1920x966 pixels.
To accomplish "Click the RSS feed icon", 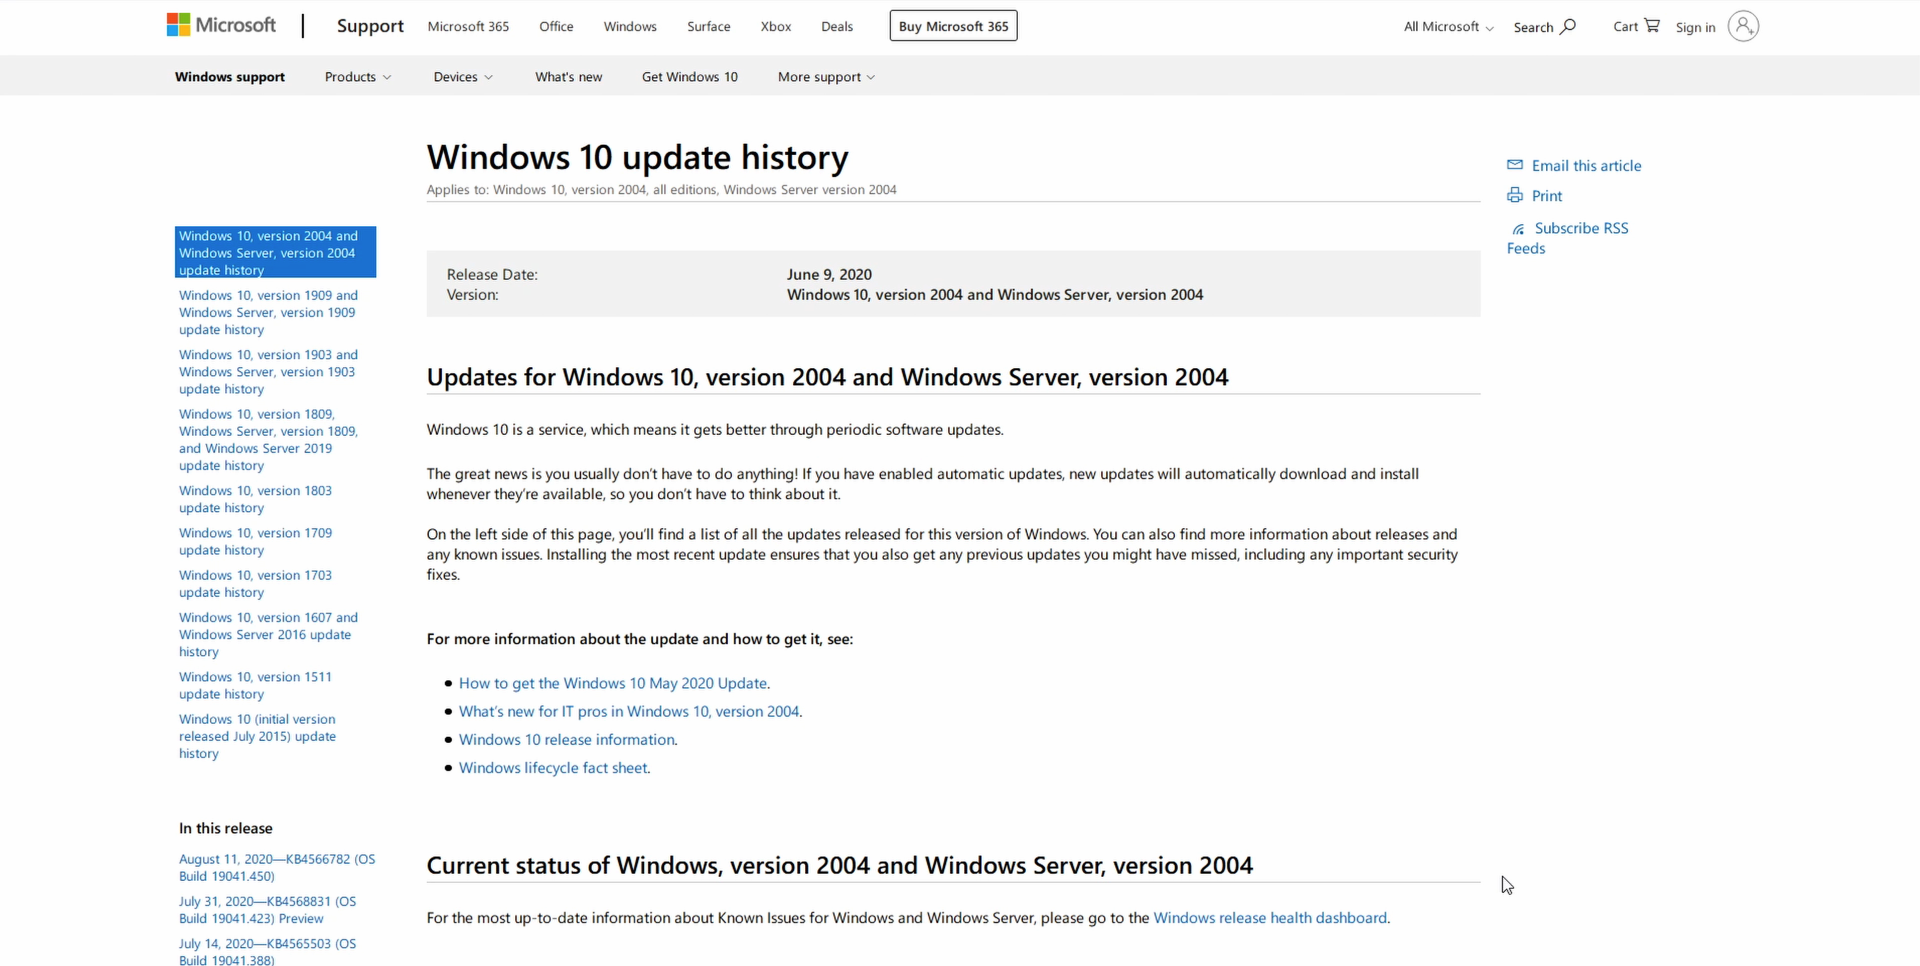I will click(x=1518, y=229).
